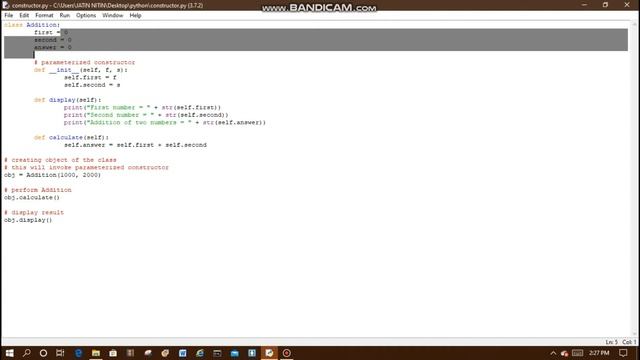
Task: Click '# this will invoke parameterized constructor' comment
Action: (86, 167)
